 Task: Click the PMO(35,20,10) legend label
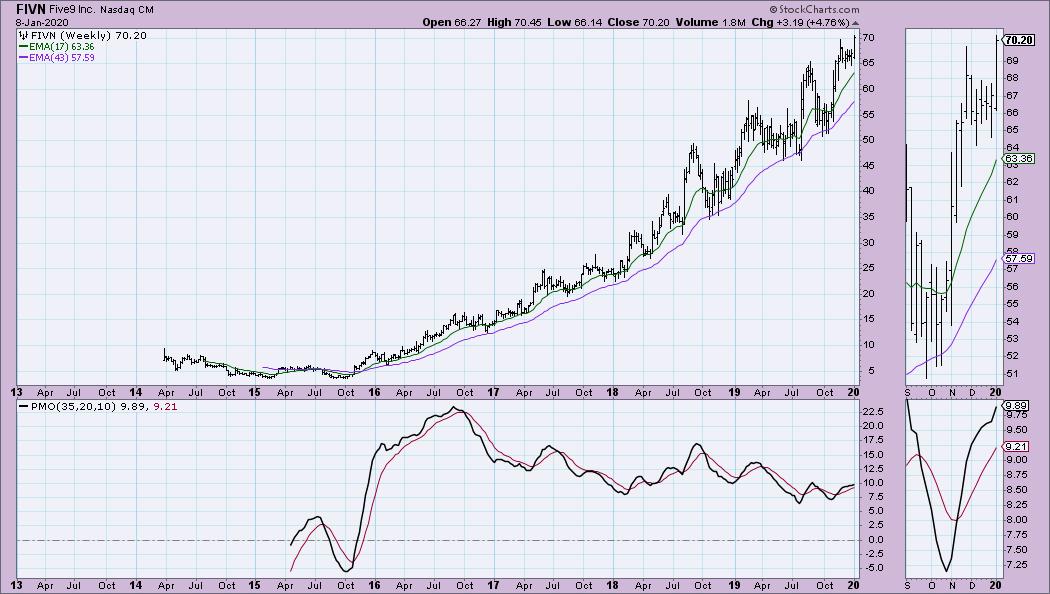click(74, 406)
